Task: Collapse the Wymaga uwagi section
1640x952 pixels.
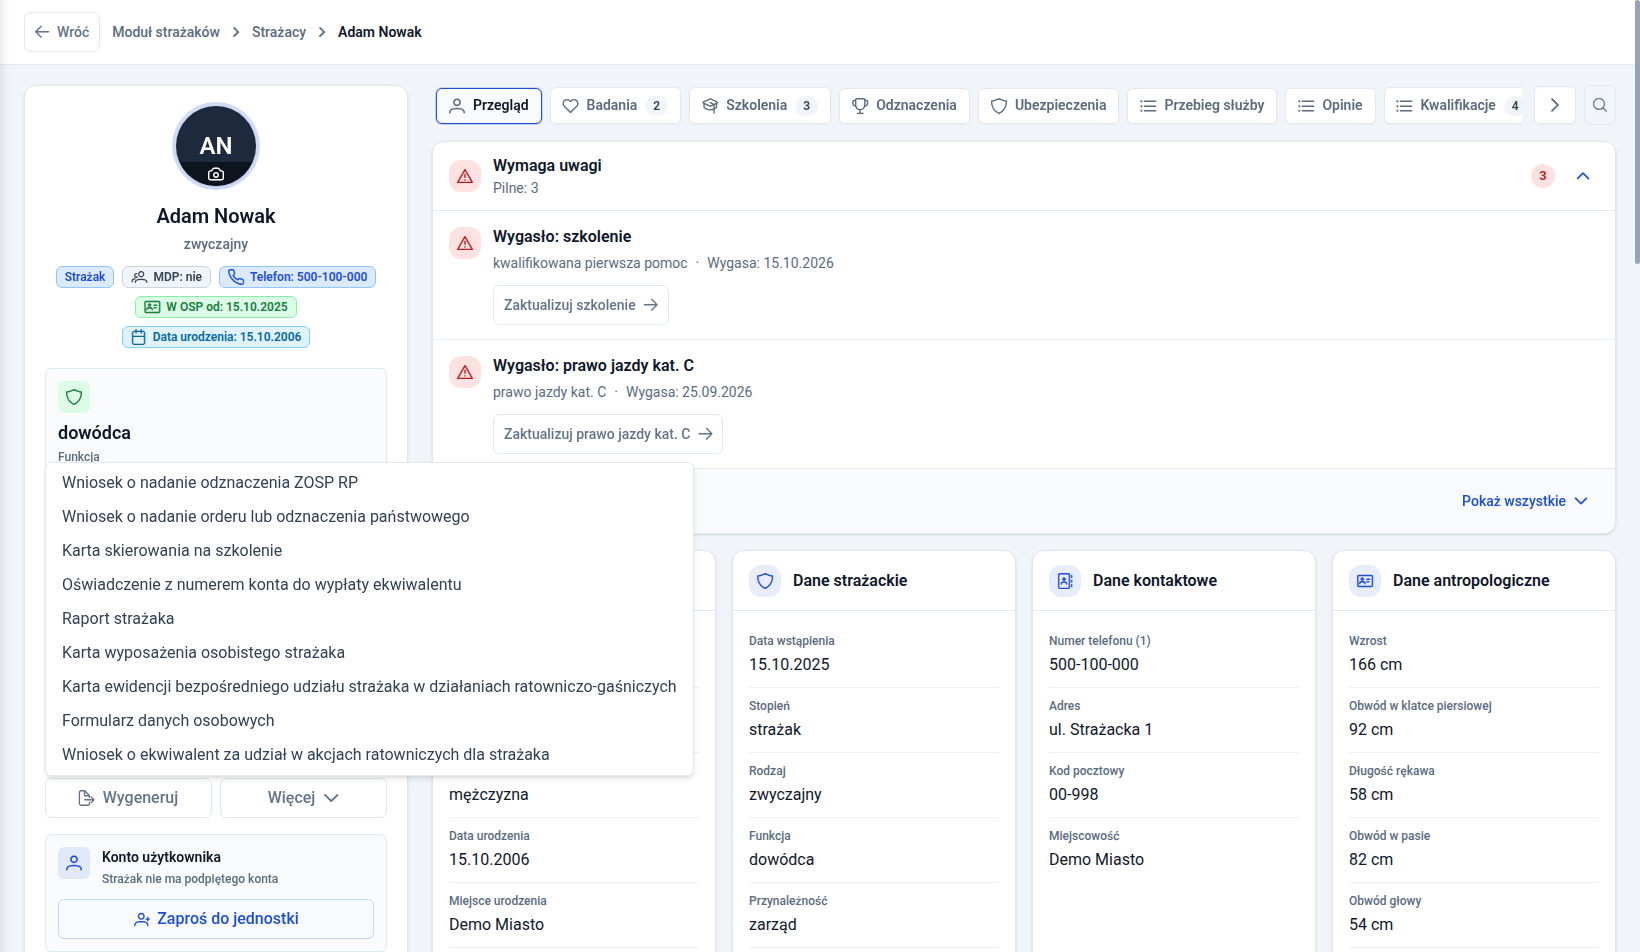Action: [x=1583, y=176]
